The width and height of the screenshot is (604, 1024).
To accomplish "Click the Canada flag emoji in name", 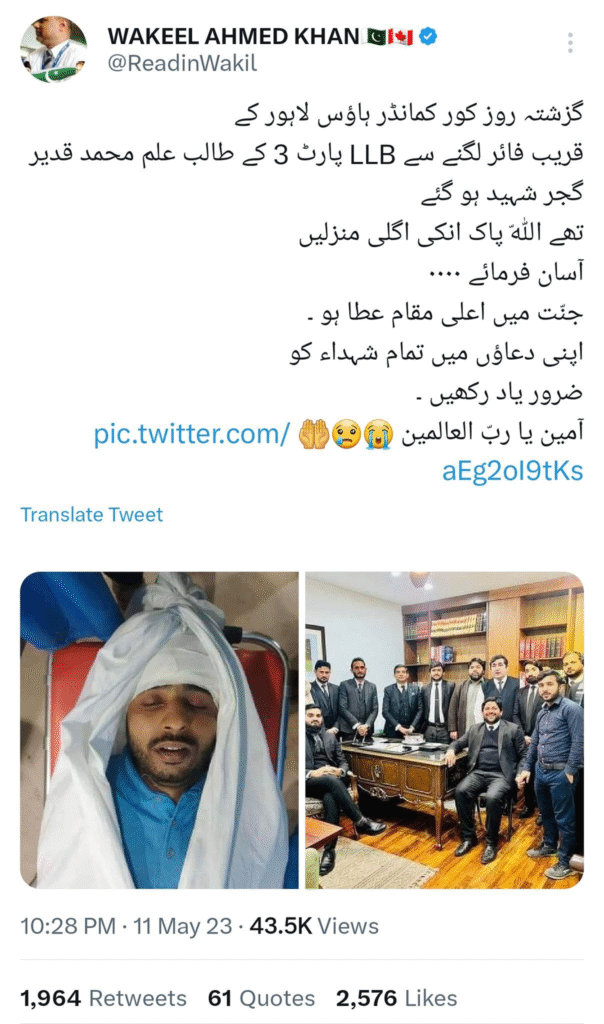I will 401,37.
